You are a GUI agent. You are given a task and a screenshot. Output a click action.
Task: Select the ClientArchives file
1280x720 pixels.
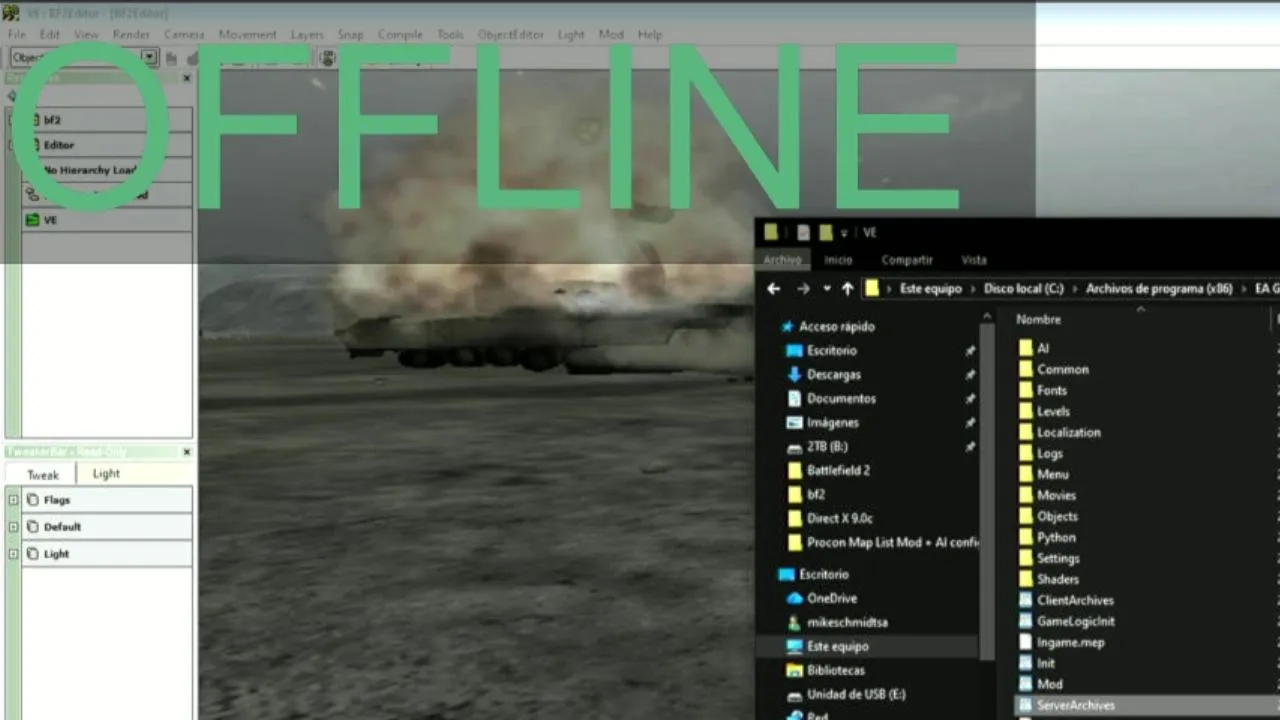[x=1075, y=600]
